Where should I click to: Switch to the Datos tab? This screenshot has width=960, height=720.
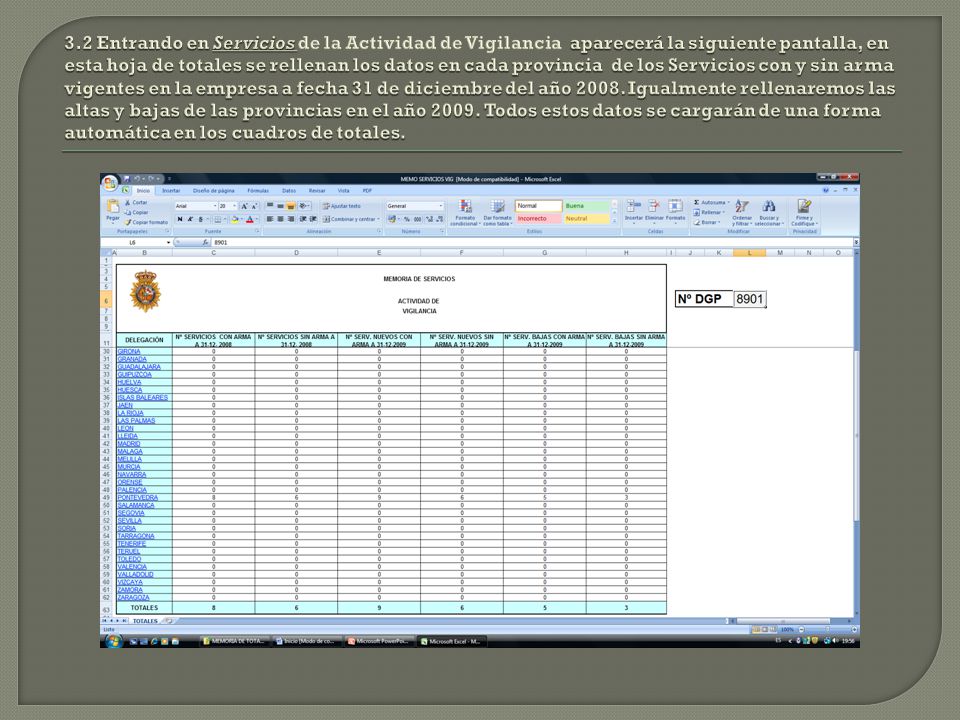pyautogui.click(x=289, y=191)
